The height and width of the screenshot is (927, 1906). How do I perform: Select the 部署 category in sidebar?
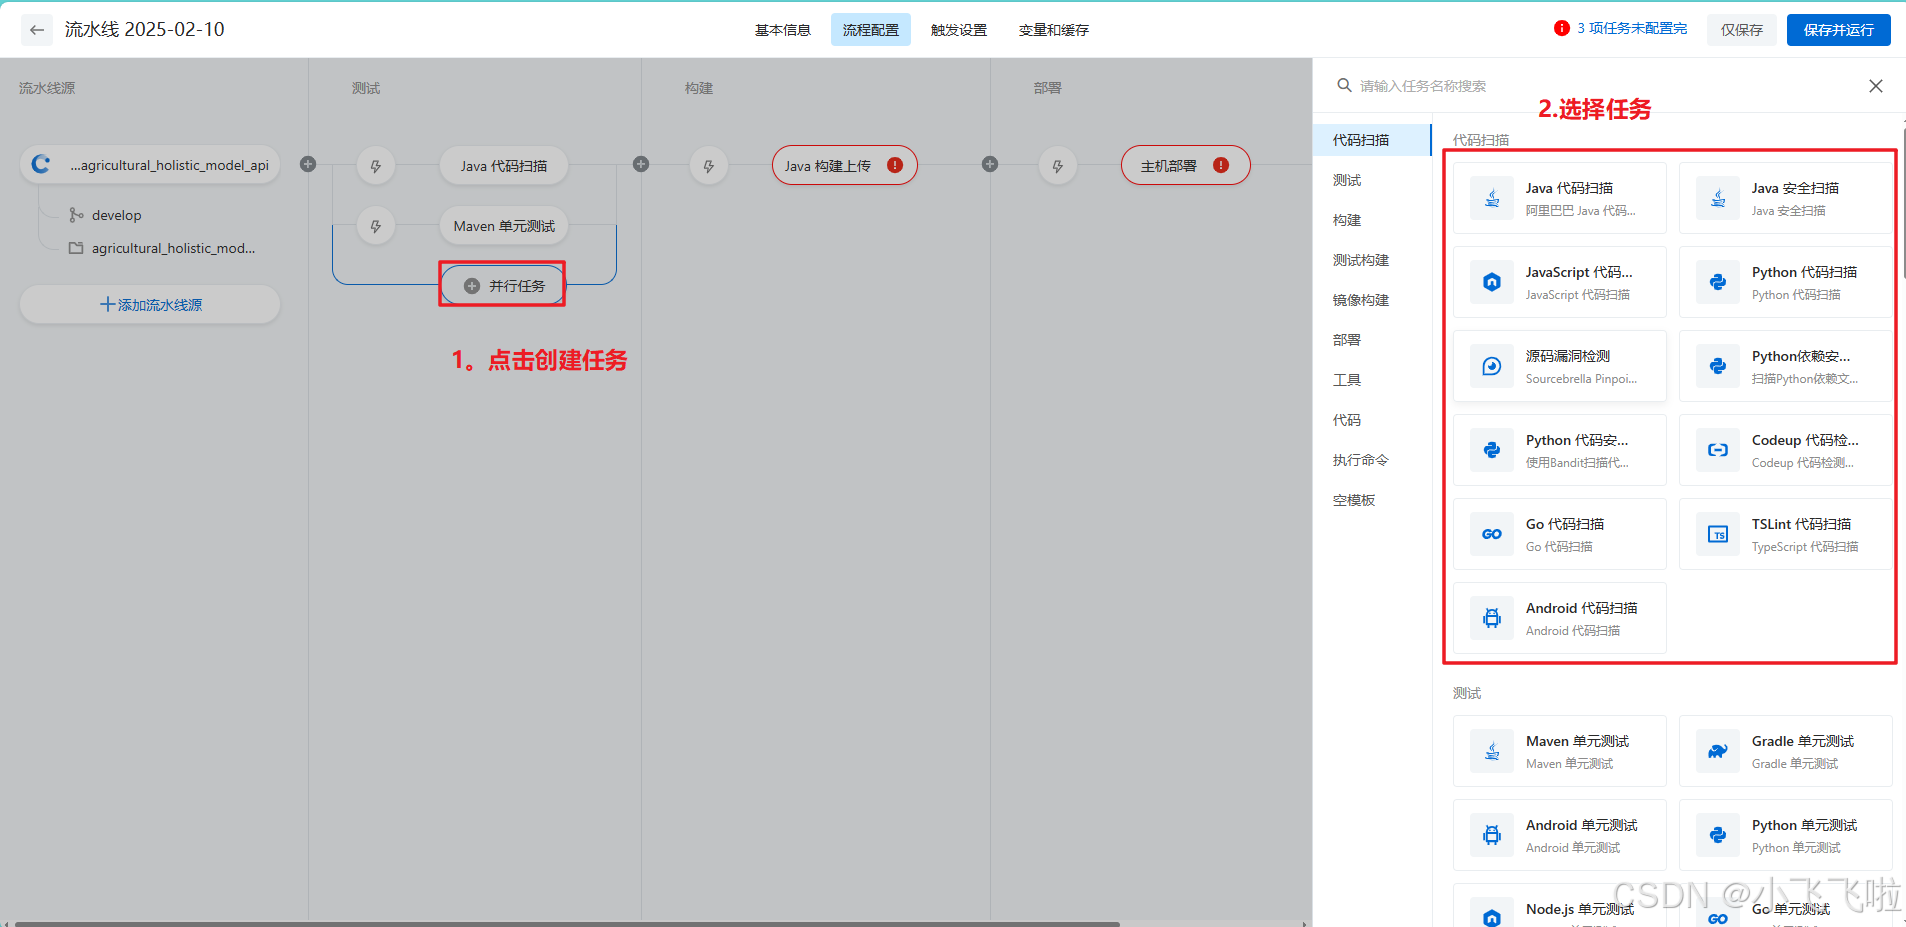1372,340
